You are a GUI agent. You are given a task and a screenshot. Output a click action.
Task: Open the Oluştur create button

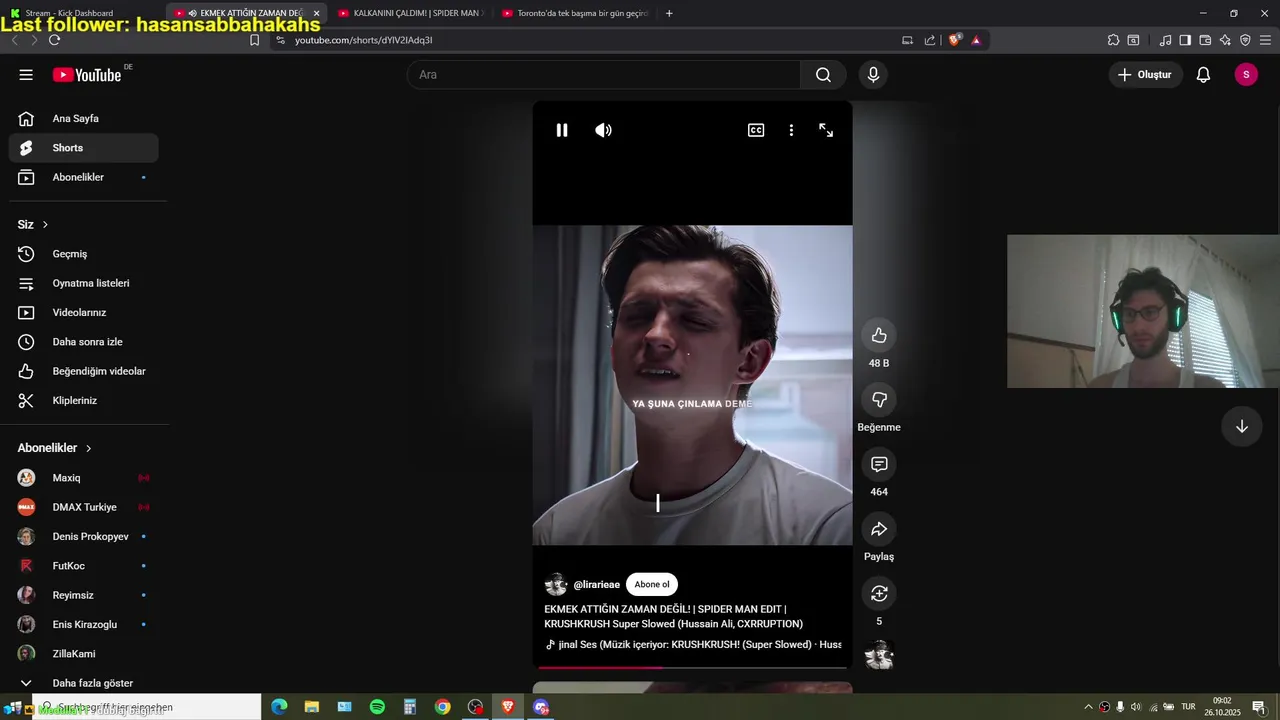1145,75
